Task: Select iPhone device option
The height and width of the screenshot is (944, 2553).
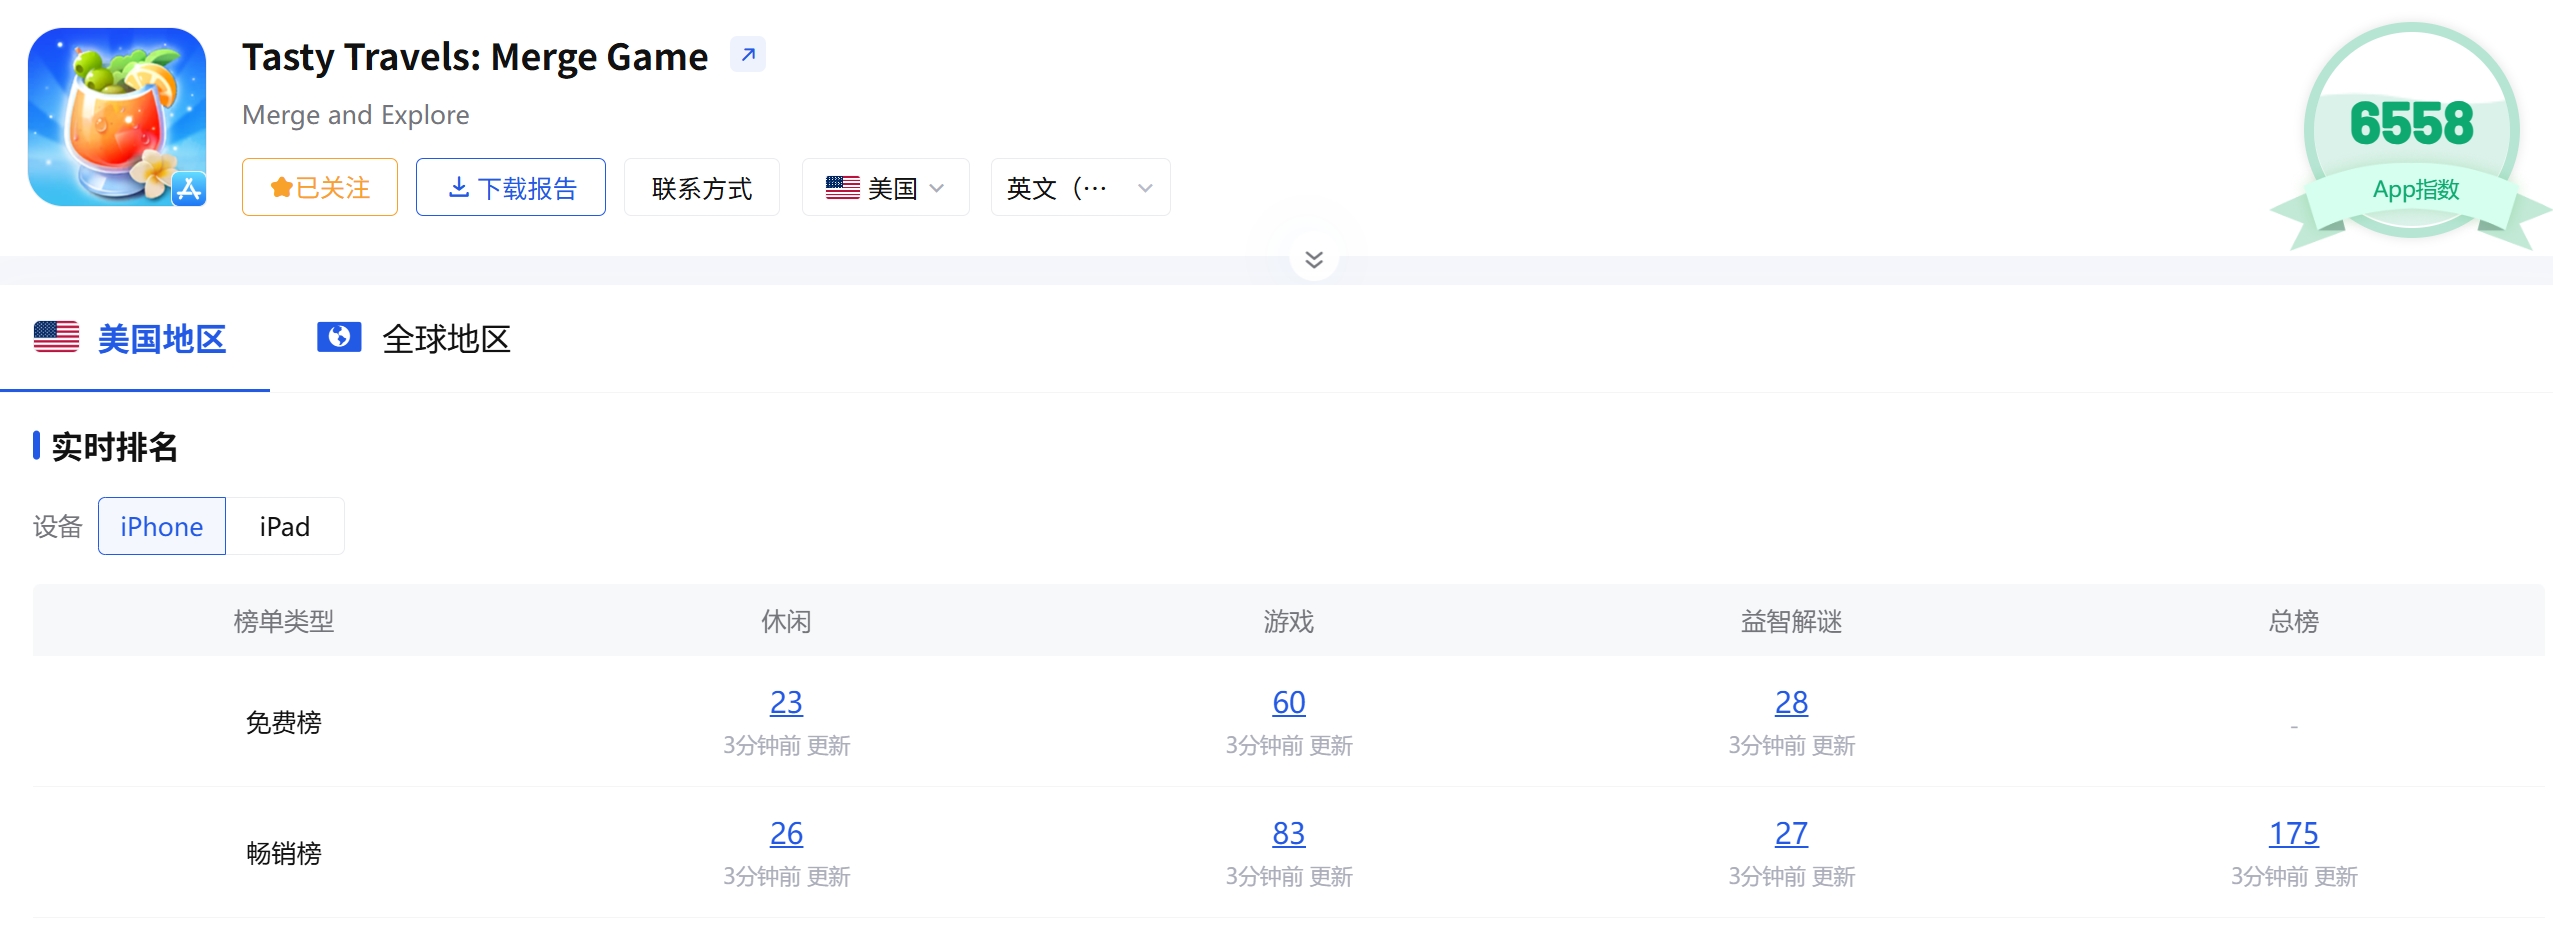Action: [x=162, y=526]
